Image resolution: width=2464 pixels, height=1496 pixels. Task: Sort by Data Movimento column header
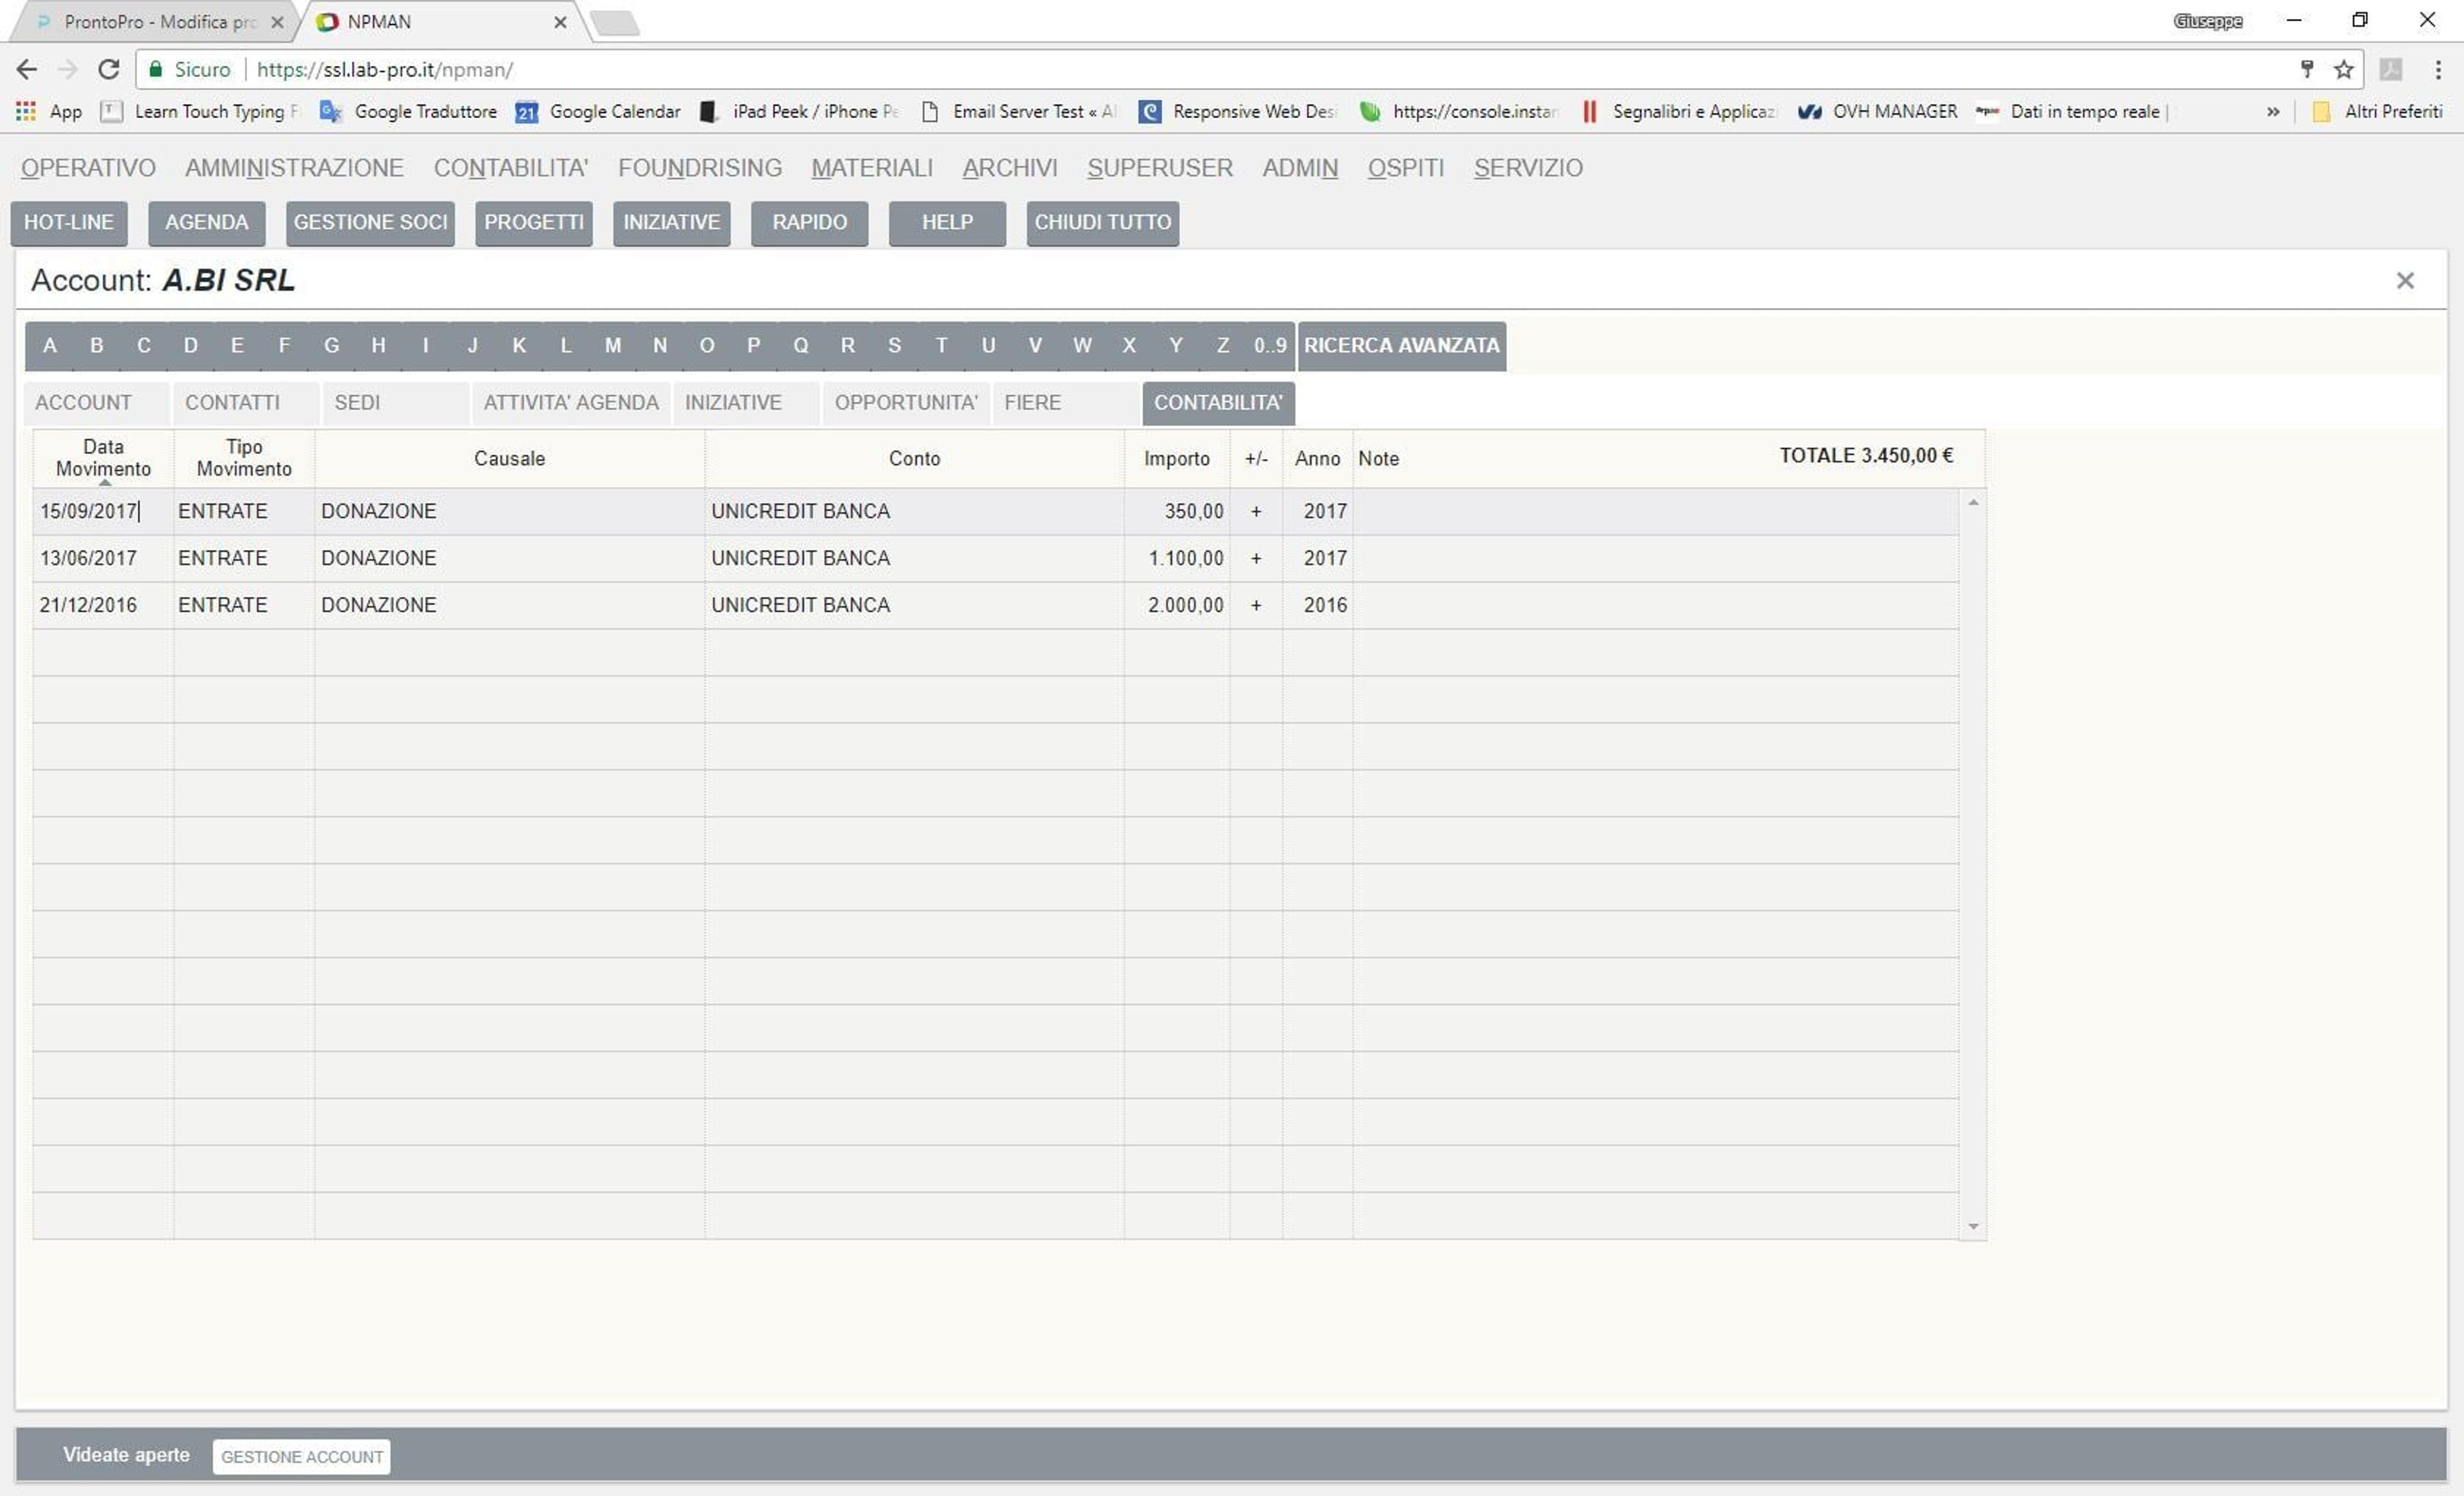point(103,458)
